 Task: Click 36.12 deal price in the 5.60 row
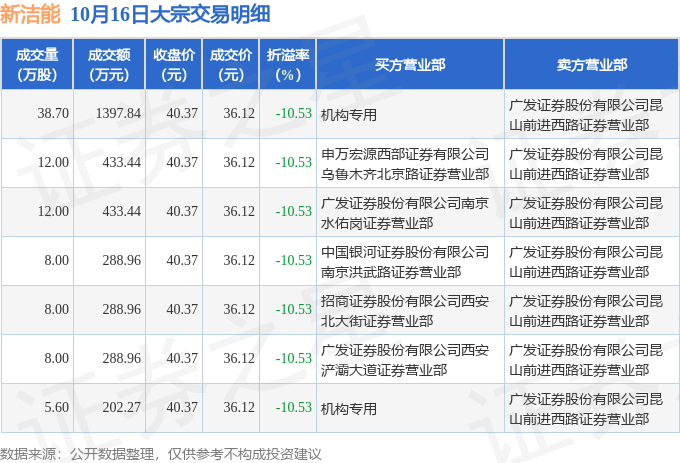239,408
